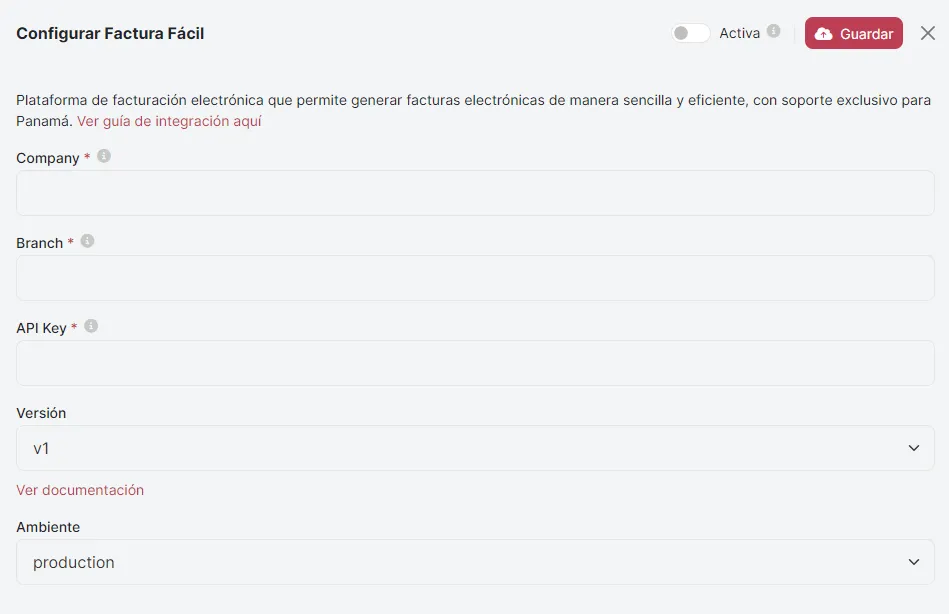Select the API Key input field
This screenshot has height=614, width=949.
475,363
